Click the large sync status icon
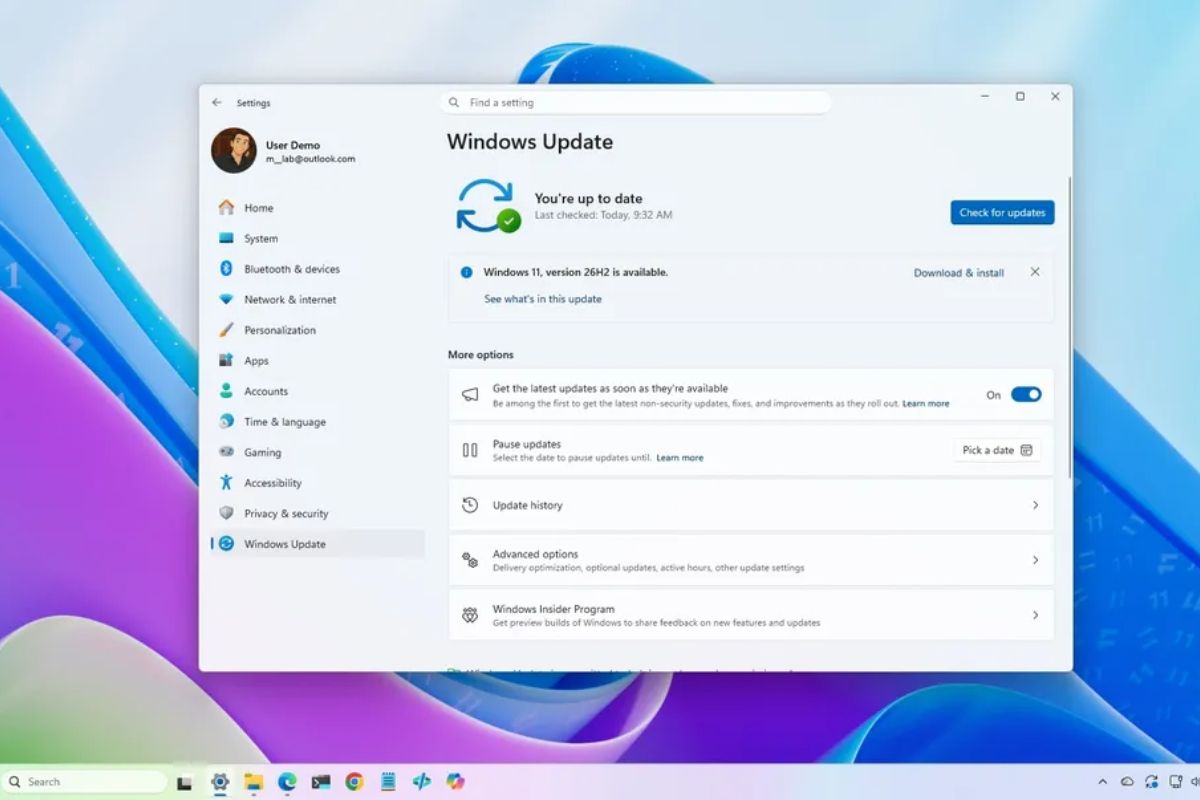 (x=487, y=205)
